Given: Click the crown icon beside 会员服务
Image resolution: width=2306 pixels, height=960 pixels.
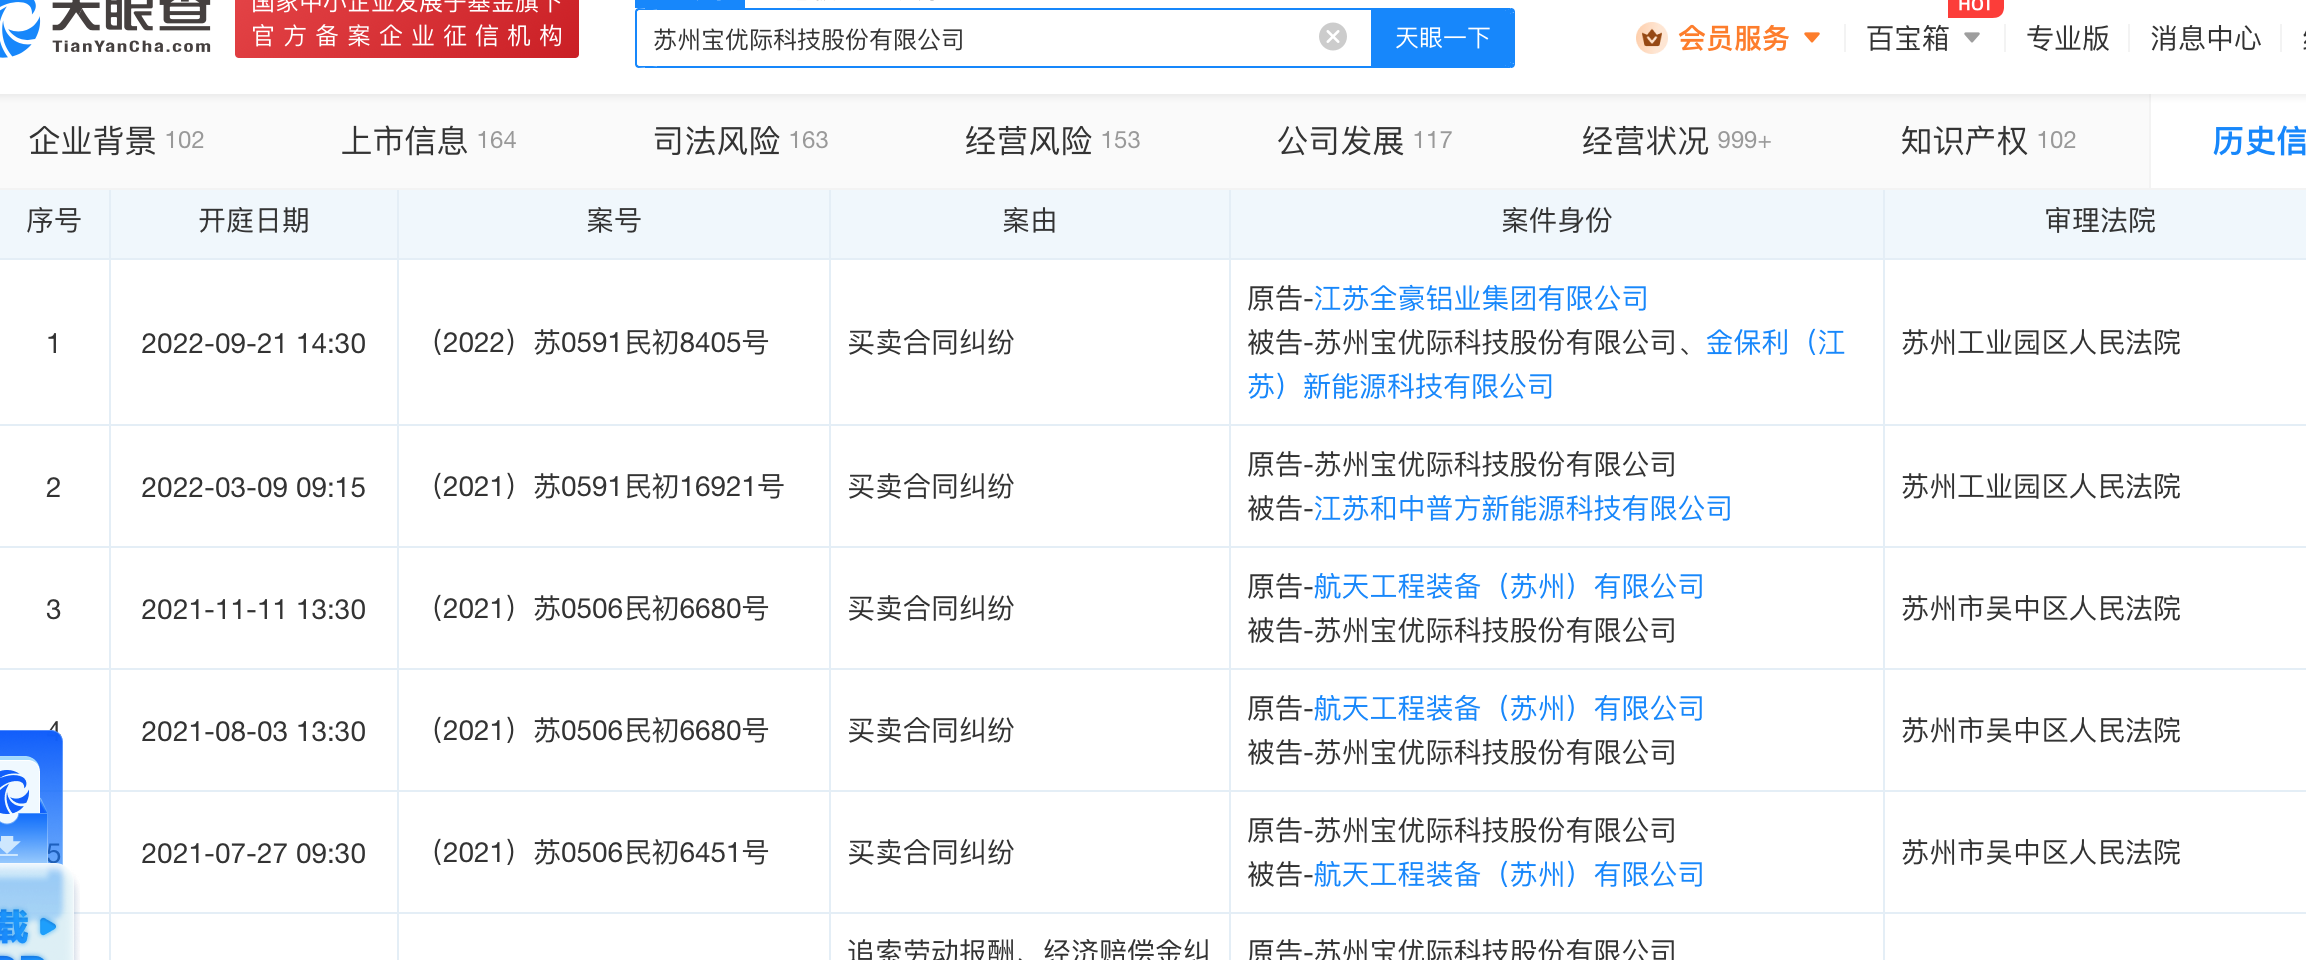Looking at the screenshot, I should (x=1651, y=38).
